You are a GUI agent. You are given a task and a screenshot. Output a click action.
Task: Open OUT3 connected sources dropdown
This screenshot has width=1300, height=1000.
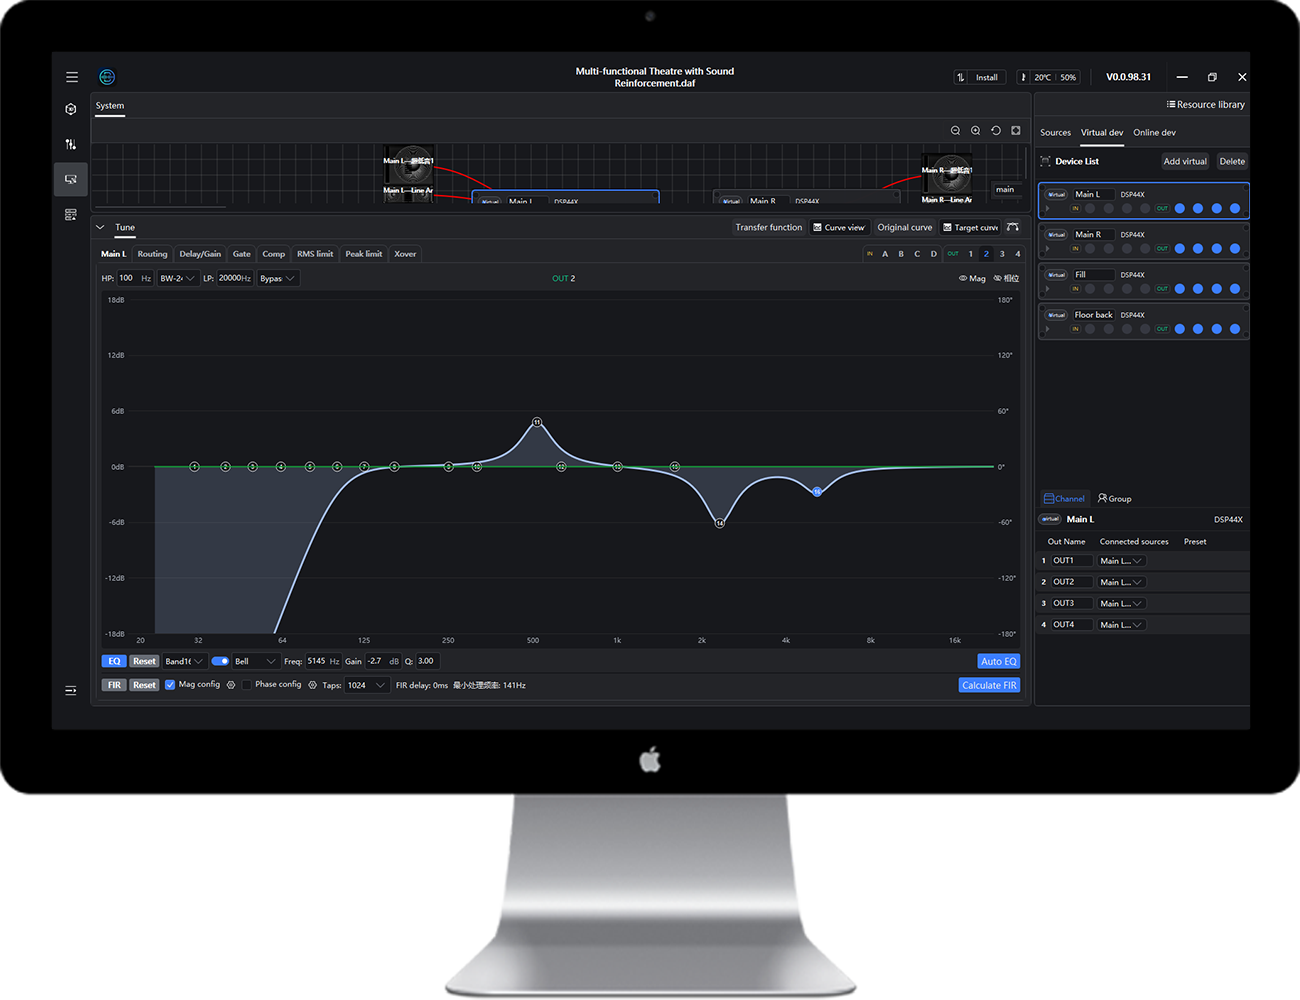(1121, 603)
